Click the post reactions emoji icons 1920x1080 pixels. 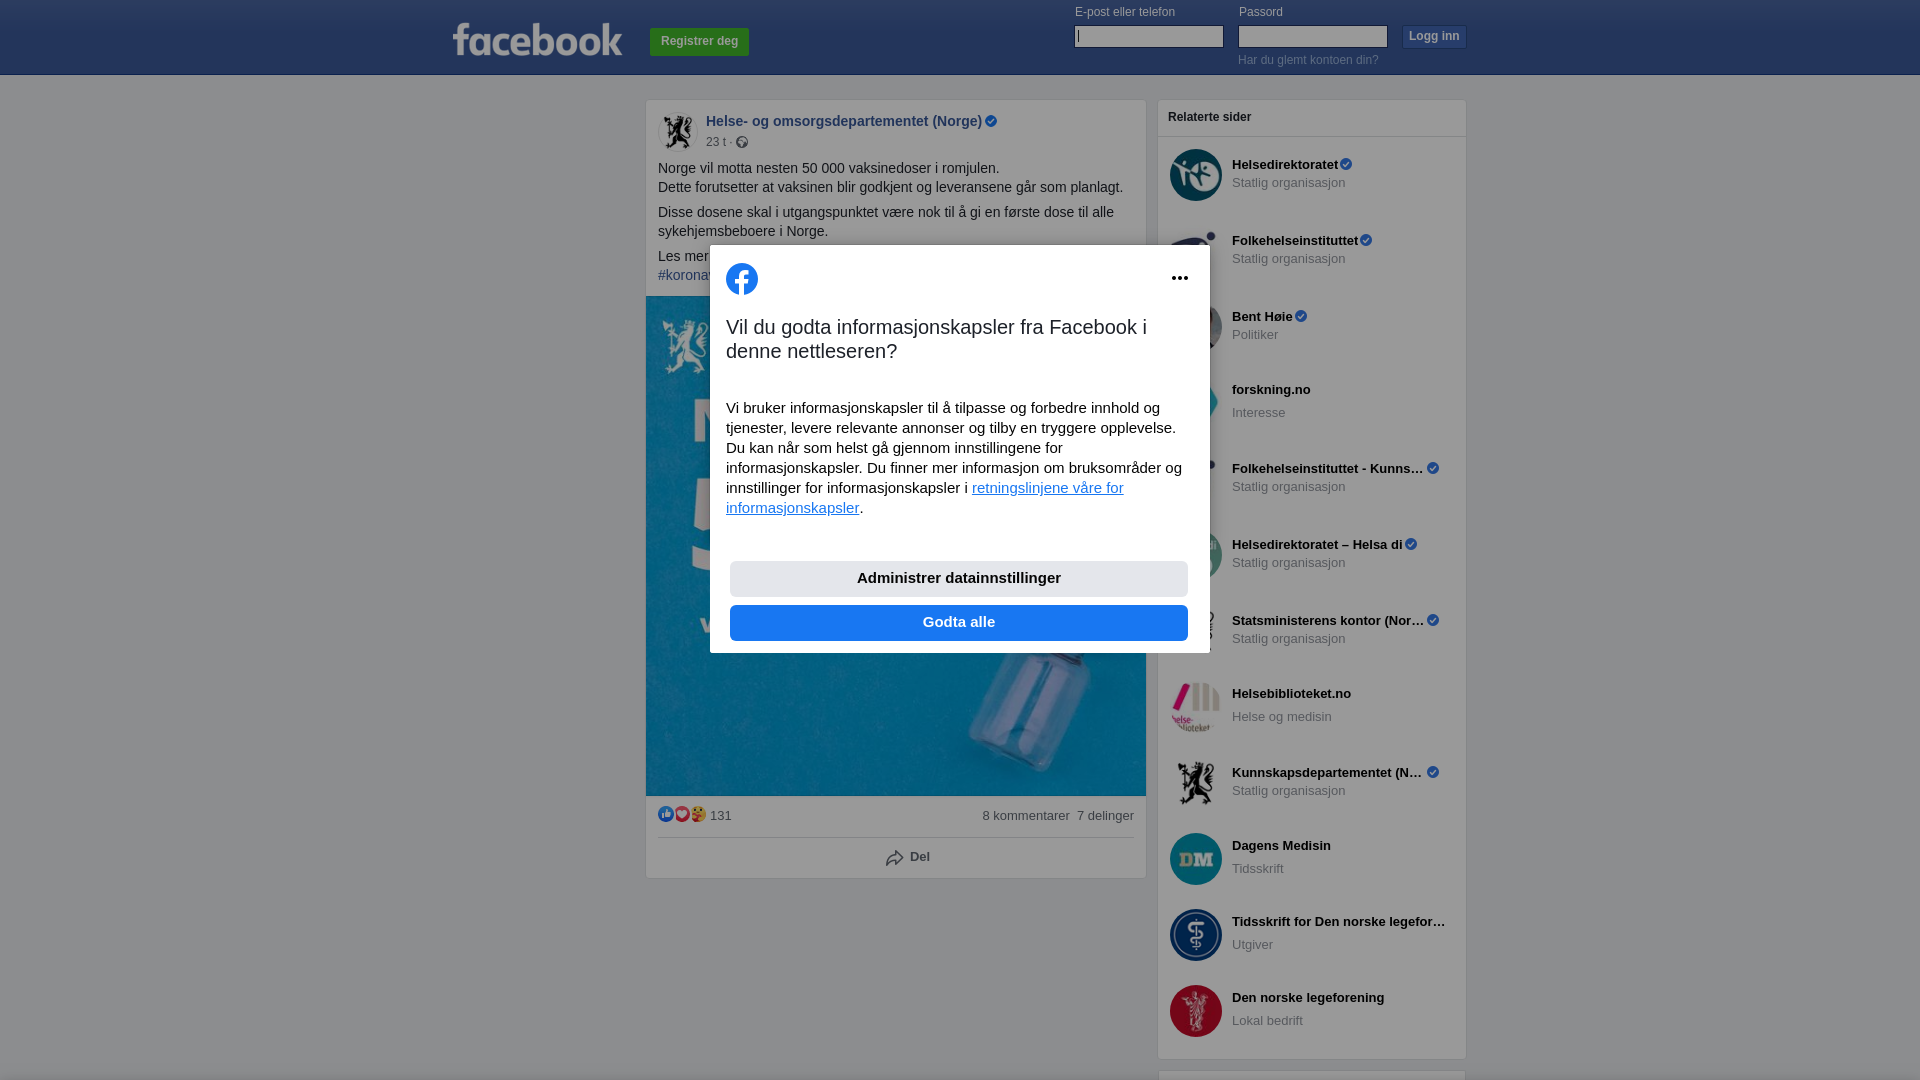[682, 815]
